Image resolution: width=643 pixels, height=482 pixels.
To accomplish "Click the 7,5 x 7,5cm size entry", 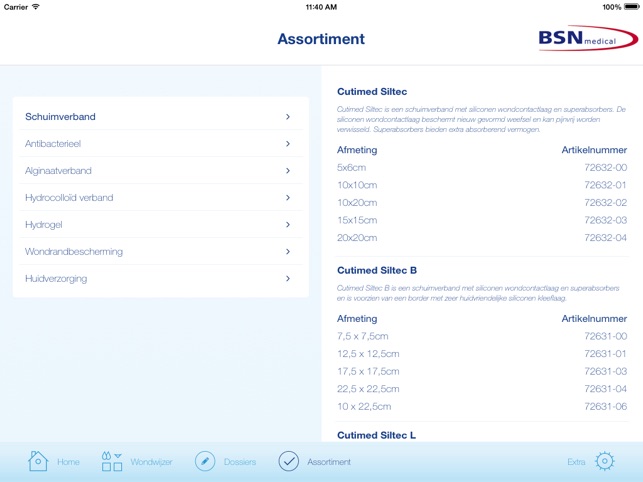I will click(363, 336).
